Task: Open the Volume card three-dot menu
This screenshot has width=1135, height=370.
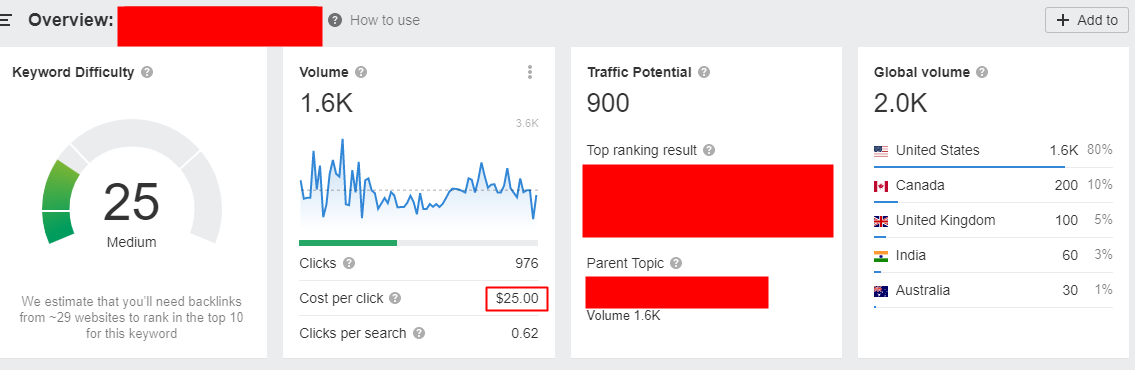Action: coord(530,72)
